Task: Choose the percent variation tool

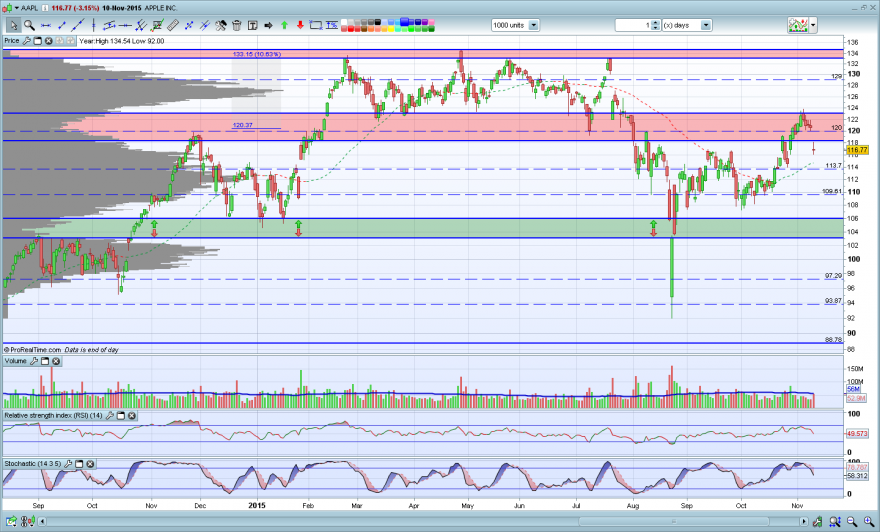Action: point(332,25)
